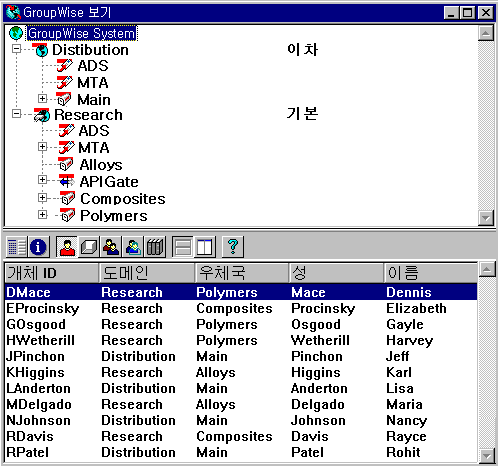The height and width of the screenshot is (466, 498).
Task: Click the ADS agent icon under Distibution
Action: tap(64, 65)
